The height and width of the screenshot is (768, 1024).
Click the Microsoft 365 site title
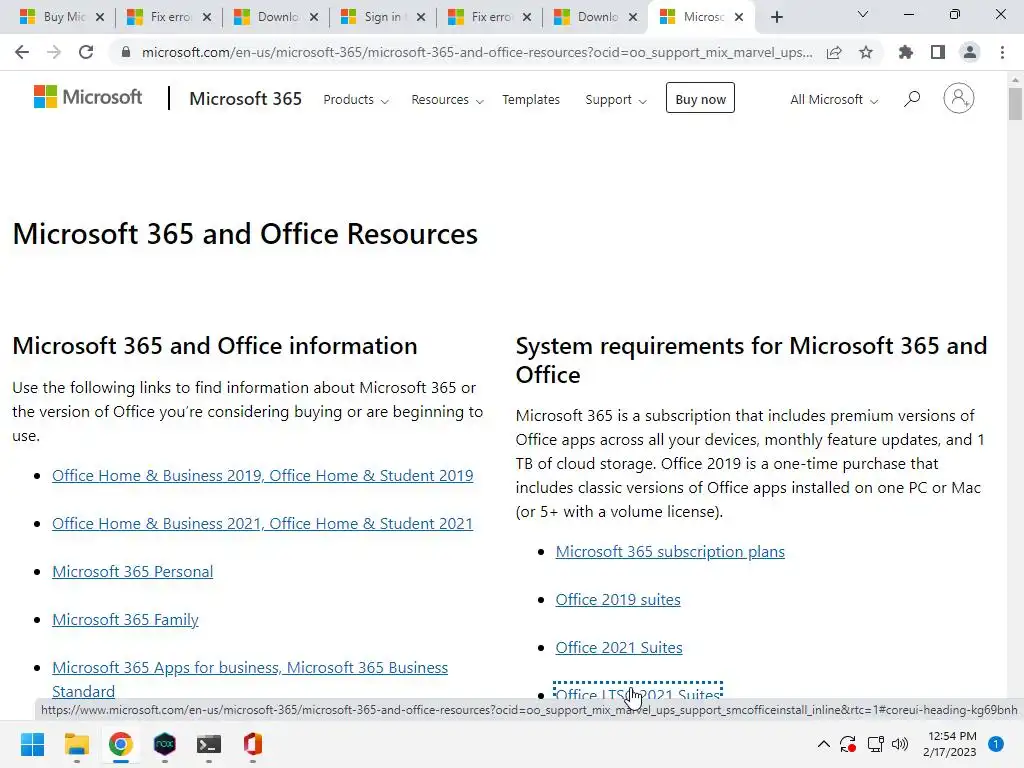click(x=246, y=99)
